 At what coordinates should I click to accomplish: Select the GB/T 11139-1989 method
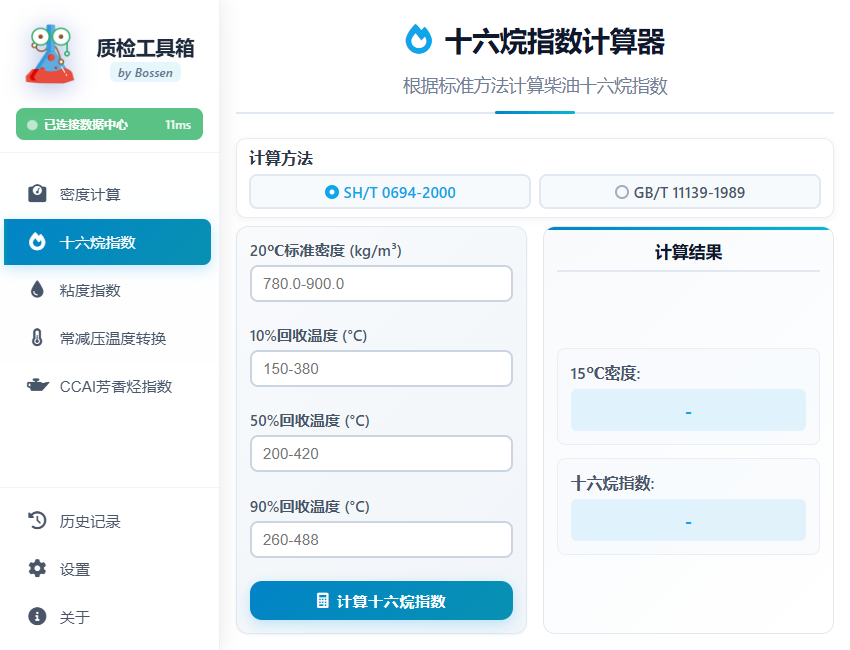(x=680, y=192)
